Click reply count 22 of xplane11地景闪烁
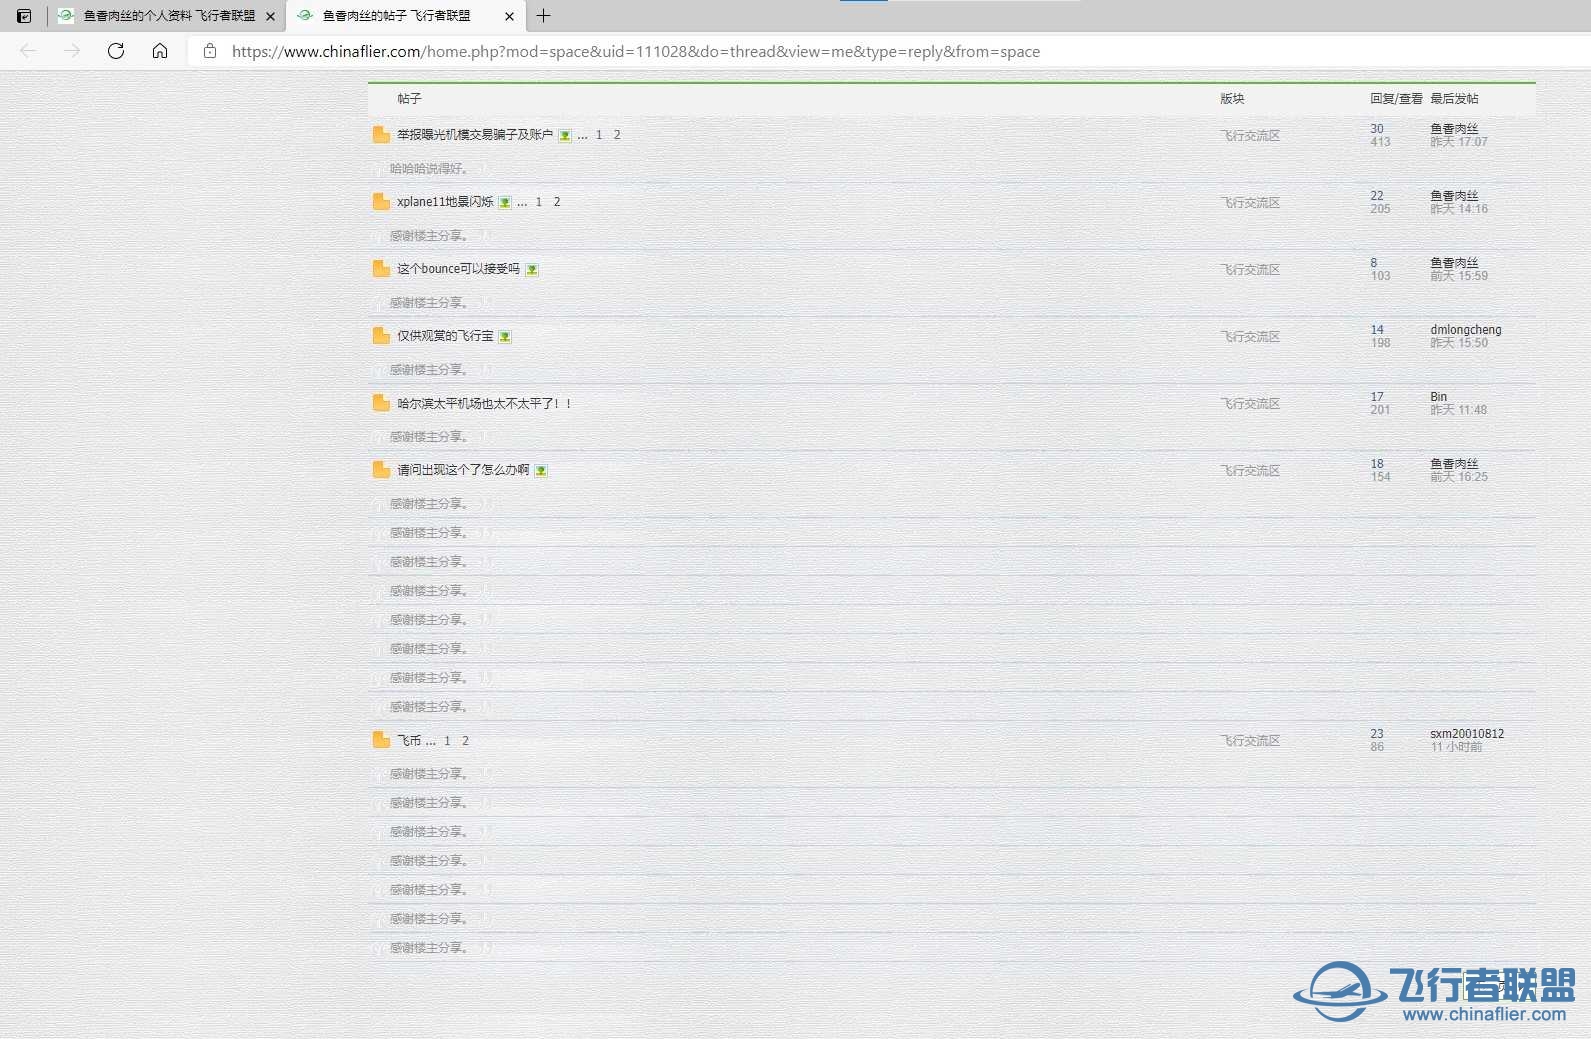Screen dimensions: 1591x1039 [x=1377, y=195]
